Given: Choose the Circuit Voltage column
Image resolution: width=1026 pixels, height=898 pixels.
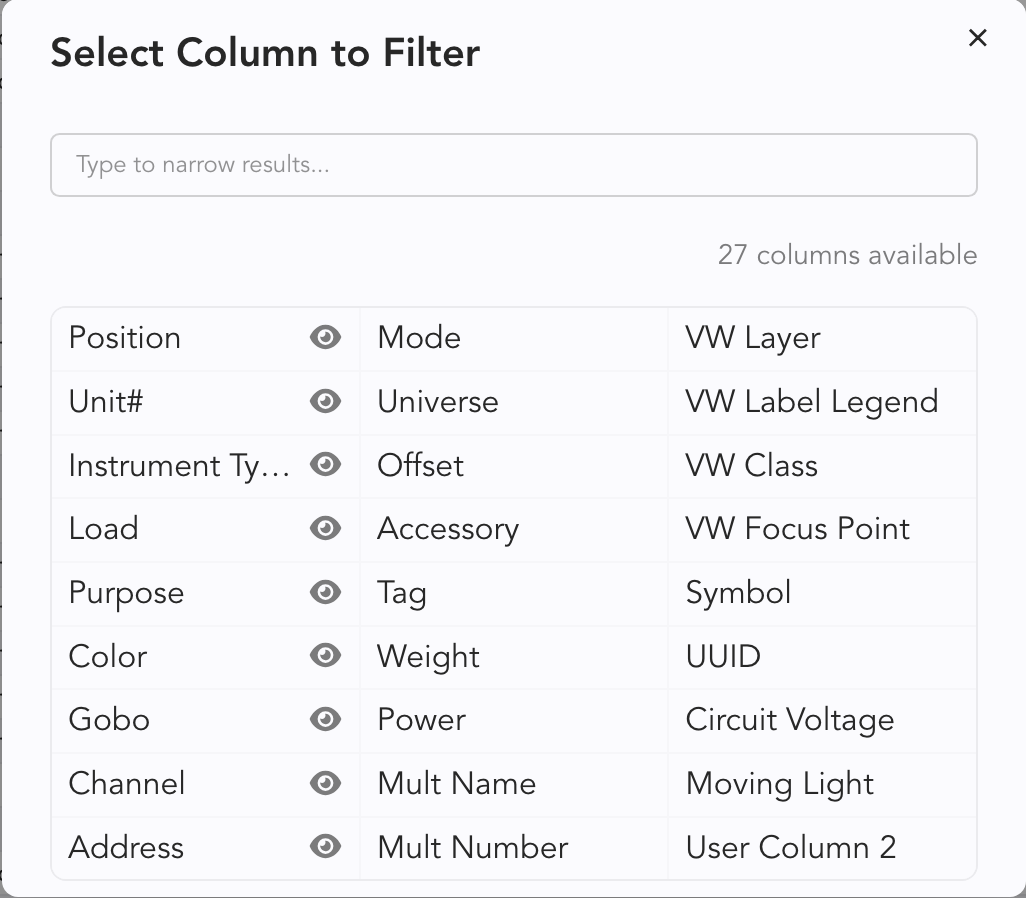Looking at the screenshot, I should [789, 720].
